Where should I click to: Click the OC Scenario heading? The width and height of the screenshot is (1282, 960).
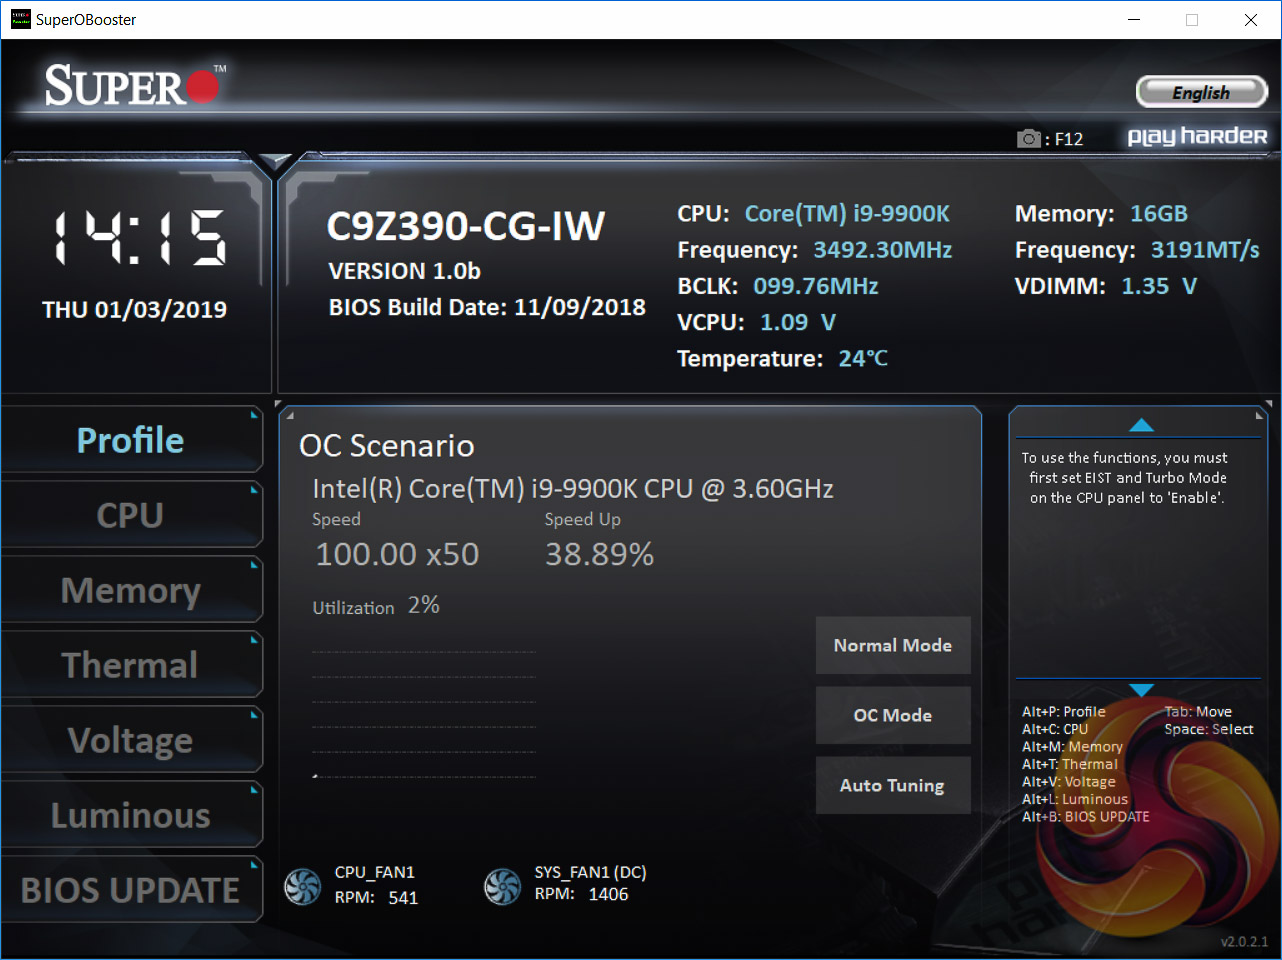tap(387, 446)
